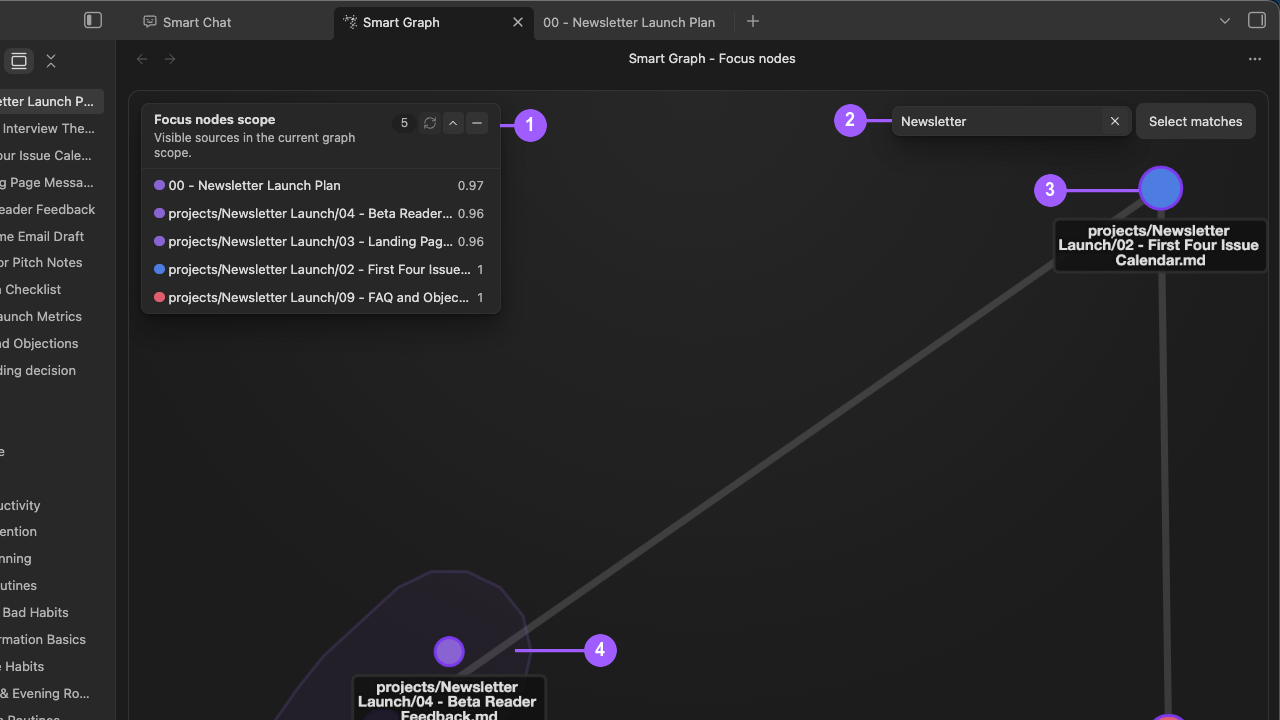Open the Launch P... note in sidebar
Screen dimensions: 1280x720
click(x=50, y=101)
